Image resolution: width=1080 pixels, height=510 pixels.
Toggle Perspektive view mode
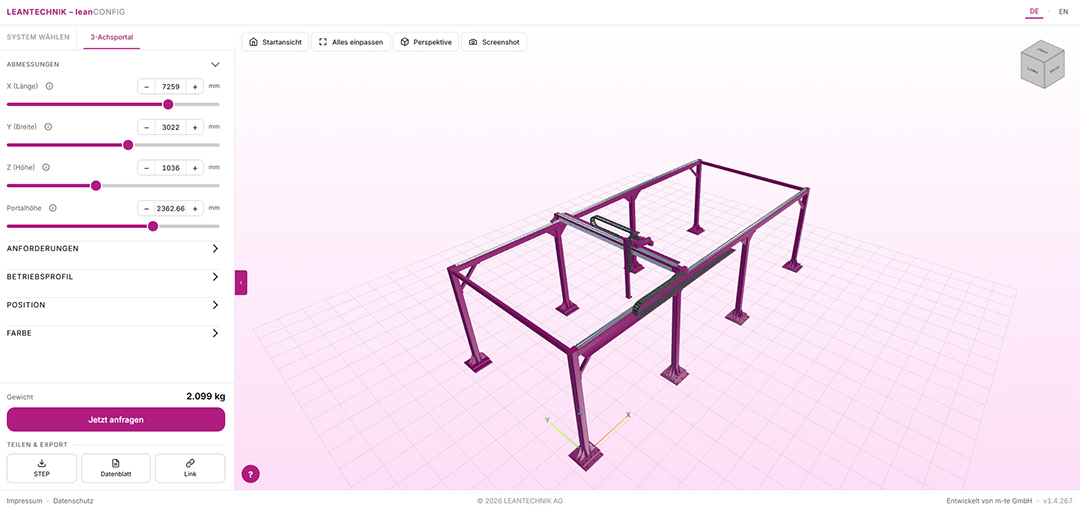(426, 42)
